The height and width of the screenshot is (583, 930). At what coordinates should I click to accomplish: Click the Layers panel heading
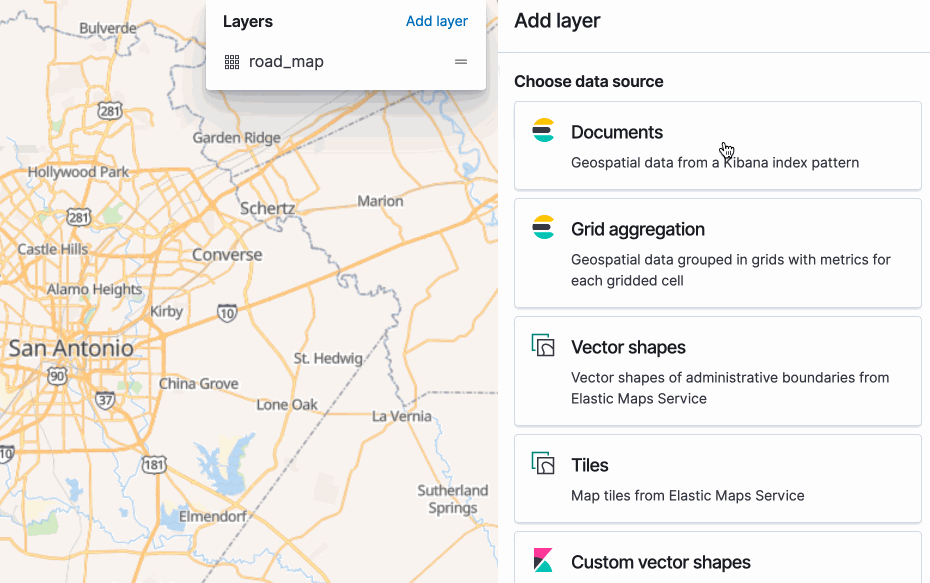pyautogui.click(x=248, y=21)
